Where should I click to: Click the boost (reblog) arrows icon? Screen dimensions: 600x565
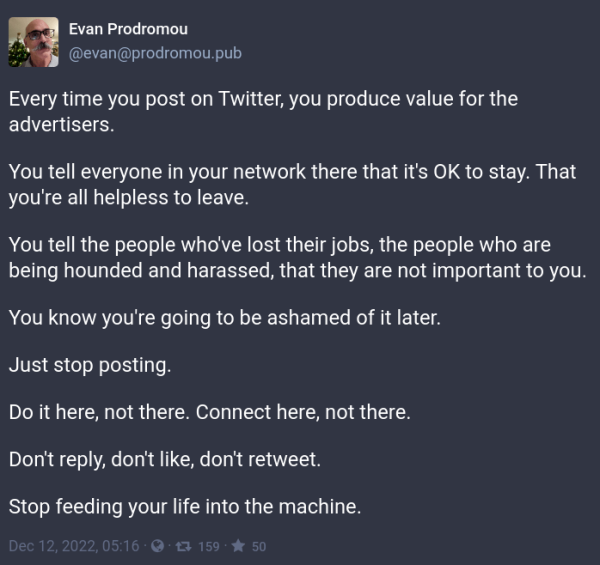click(x=183, y=546)
